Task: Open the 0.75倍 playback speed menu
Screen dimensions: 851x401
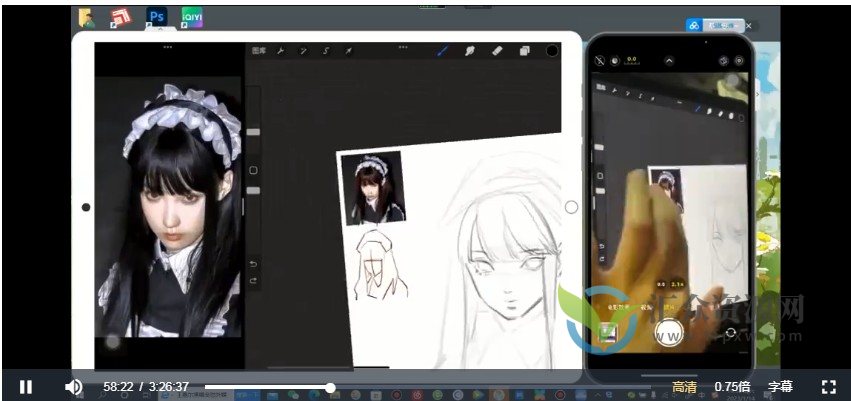Action: pyautogui.click(x=732, y=387)
